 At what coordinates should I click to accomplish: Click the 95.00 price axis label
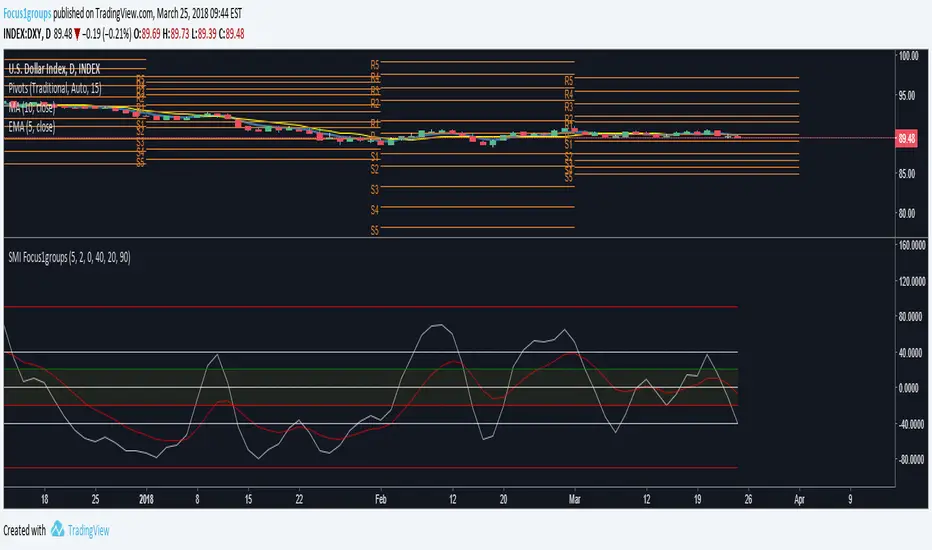click(907, 95)
